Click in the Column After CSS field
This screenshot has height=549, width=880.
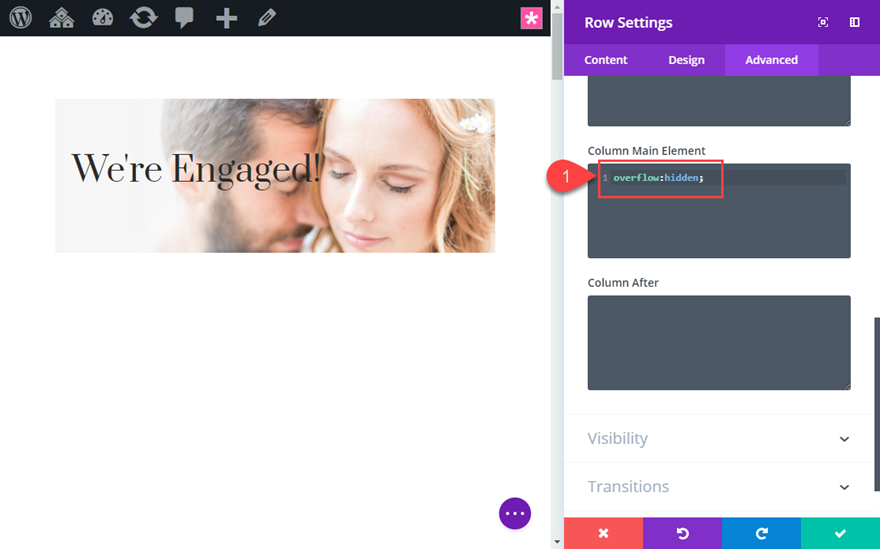pyautogui.click(x=719, y=342)
